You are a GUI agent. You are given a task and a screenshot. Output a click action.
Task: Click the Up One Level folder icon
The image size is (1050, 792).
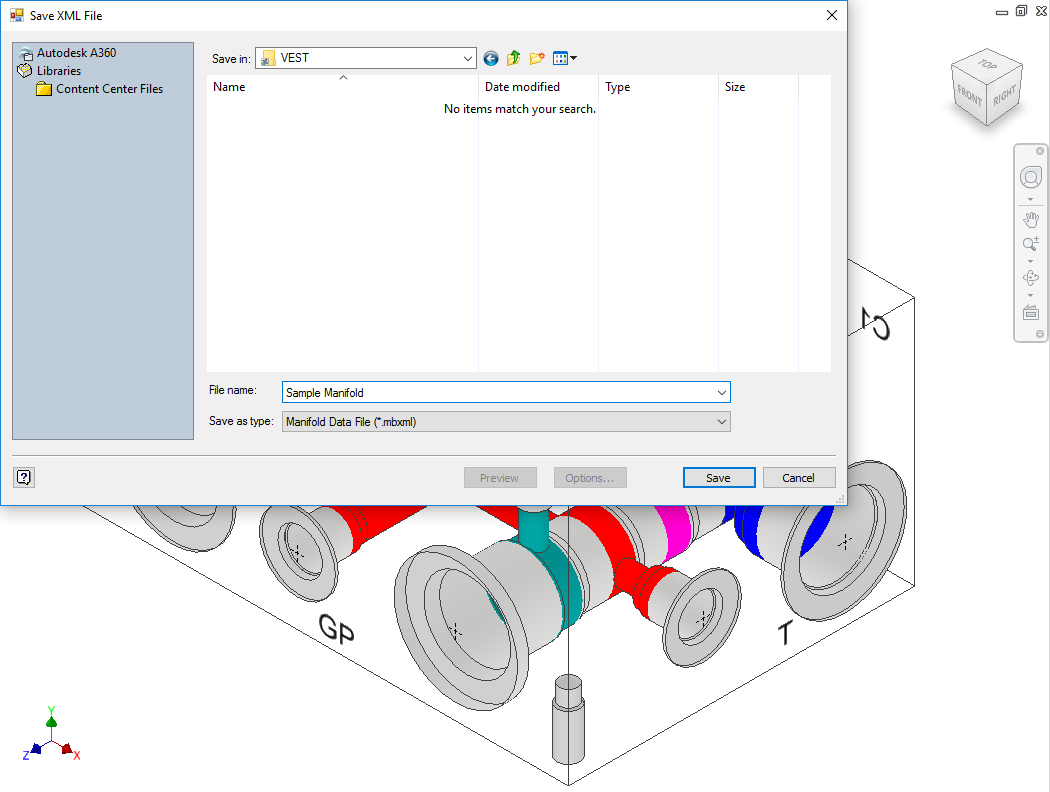514,59
